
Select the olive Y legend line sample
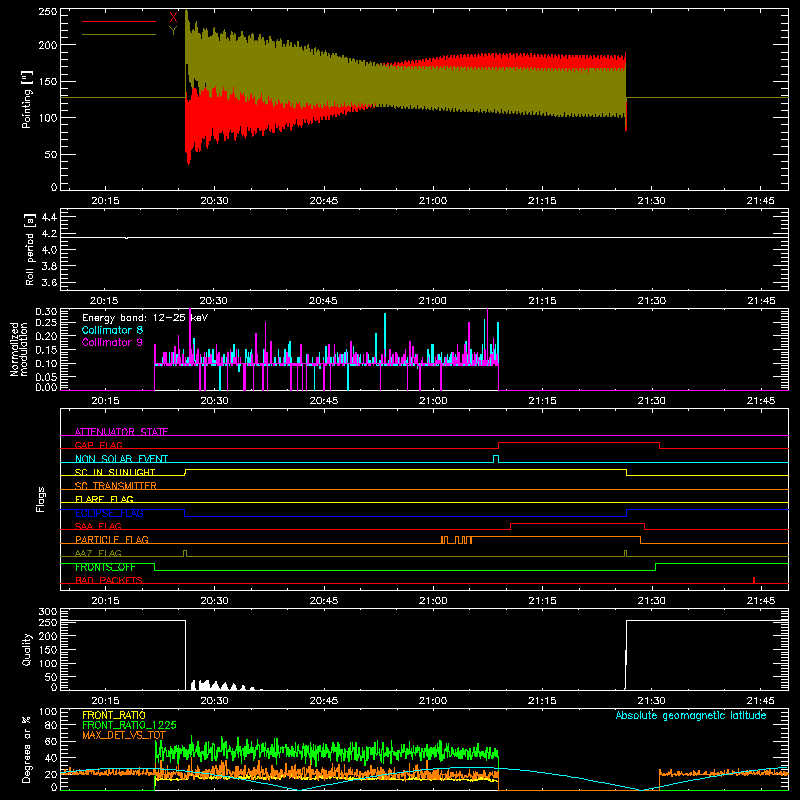119,34
